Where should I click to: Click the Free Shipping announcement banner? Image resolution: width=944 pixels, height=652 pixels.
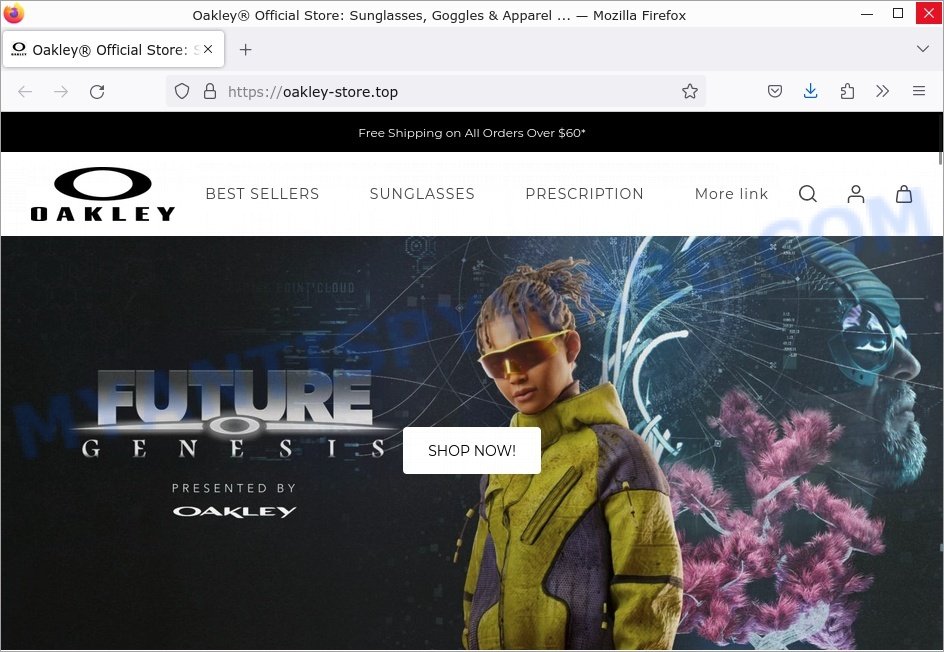click(472, 132)
